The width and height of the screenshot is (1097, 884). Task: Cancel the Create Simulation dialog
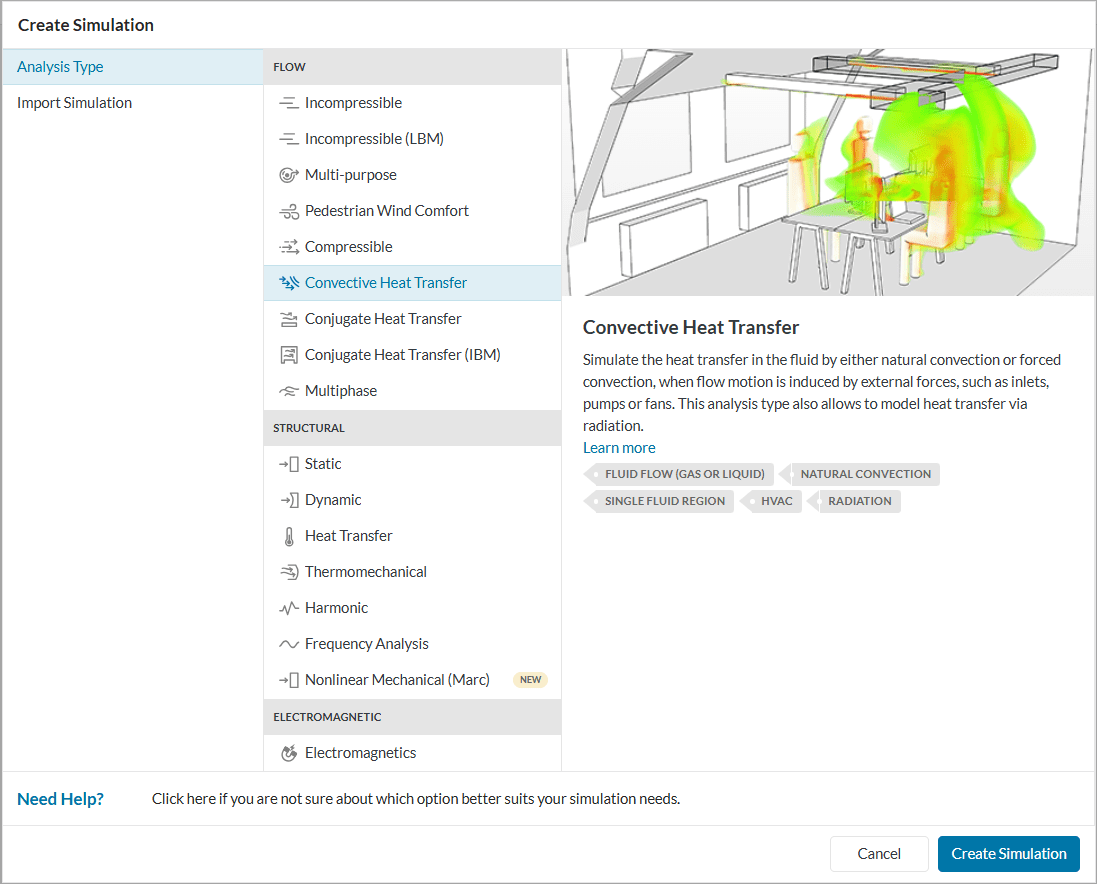879,854
